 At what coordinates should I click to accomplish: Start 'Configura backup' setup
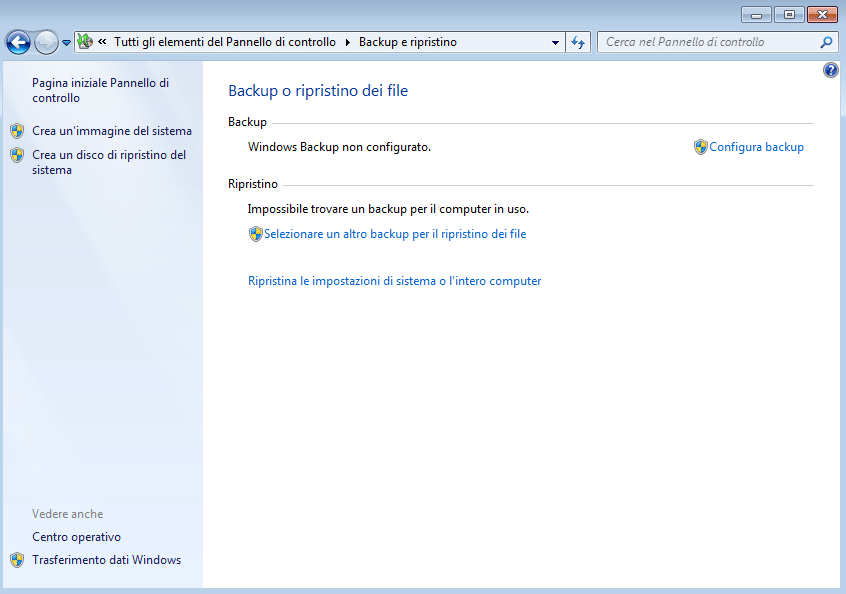(756, 147)
